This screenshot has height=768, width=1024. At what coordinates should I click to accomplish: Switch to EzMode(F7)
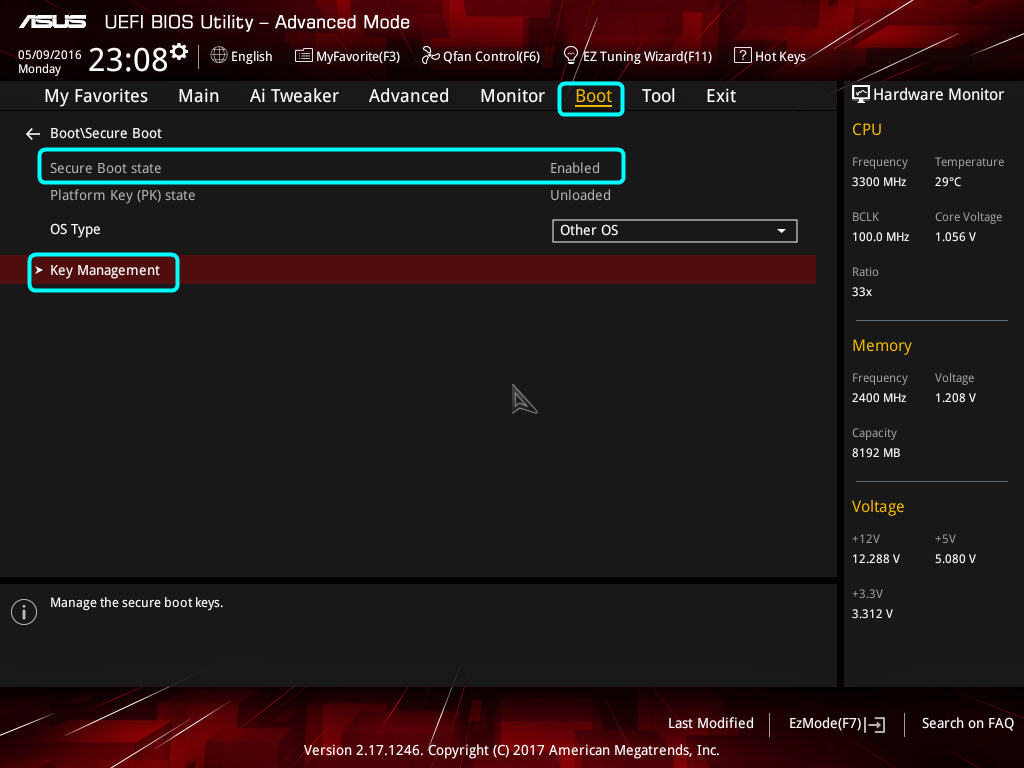825,724
